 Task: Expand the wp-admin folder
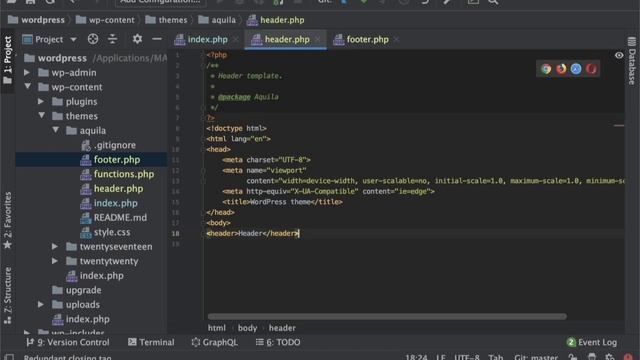[x=27, y=73]
